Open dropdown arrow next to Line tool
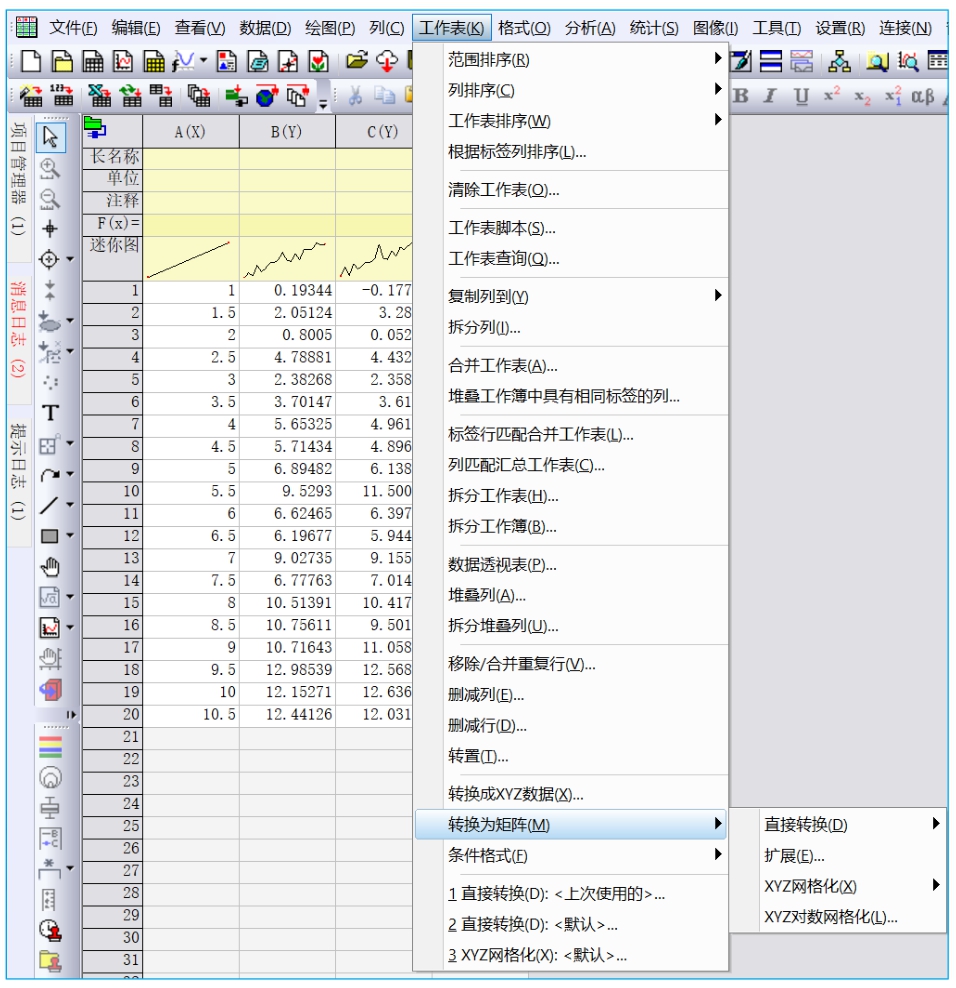 [70, 506]
